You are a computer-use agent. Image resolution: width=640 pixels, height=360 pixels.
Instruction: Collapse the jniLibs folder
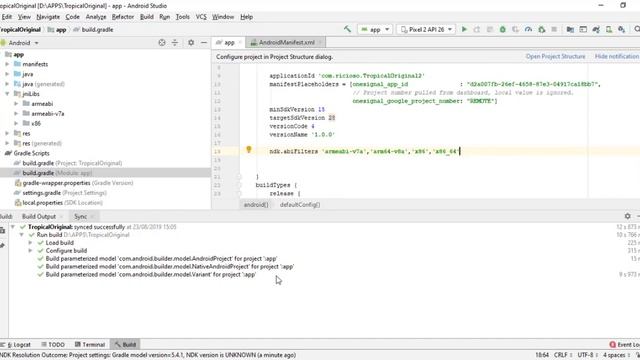pos(7,94)
